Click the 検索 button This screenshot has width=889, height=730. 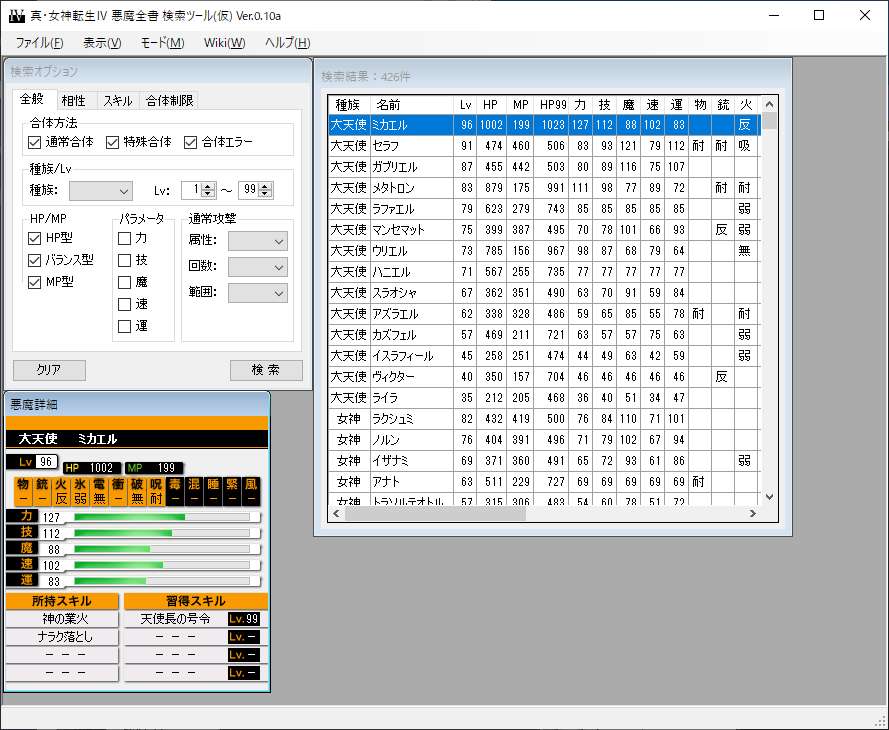(x=266, y=370)
